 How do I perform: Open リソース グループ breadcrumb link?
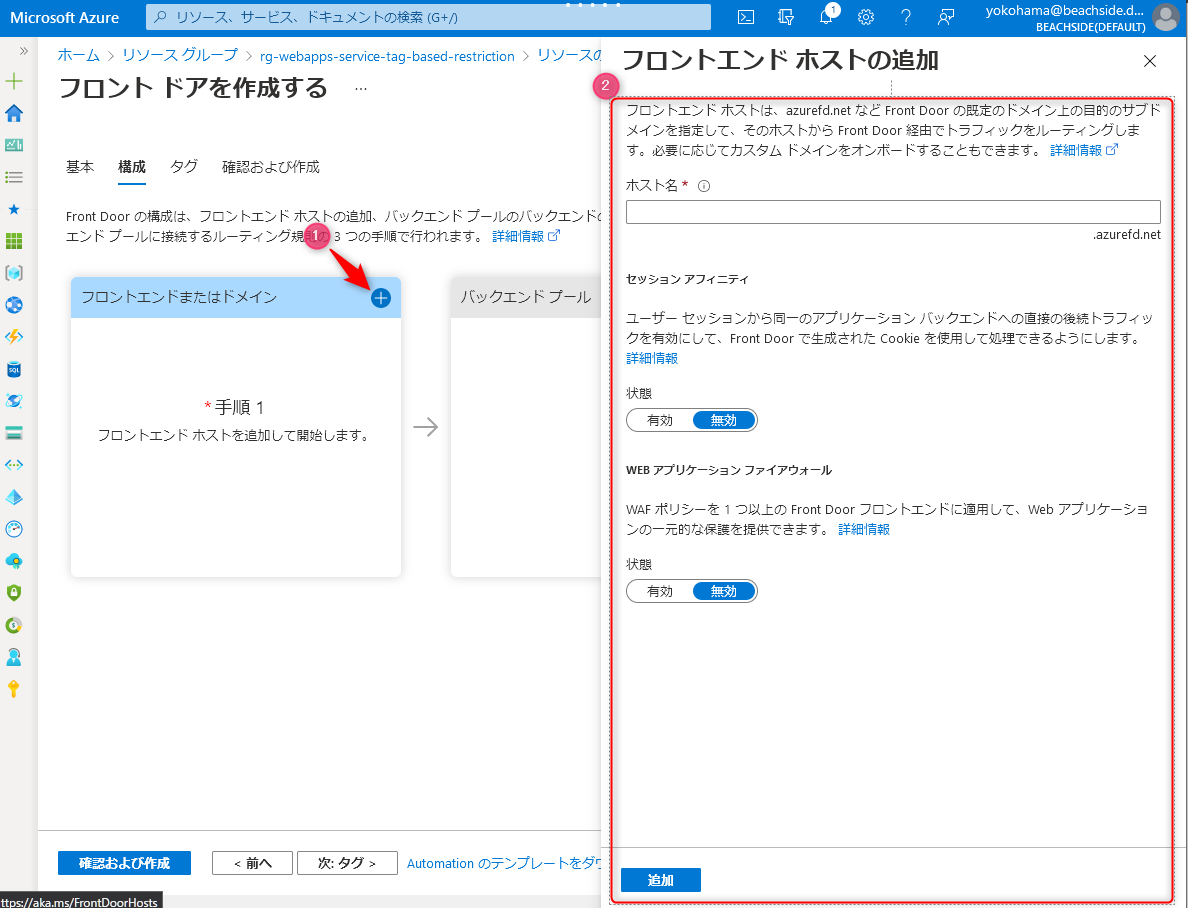pyautogui.click(x=180, y=55)
